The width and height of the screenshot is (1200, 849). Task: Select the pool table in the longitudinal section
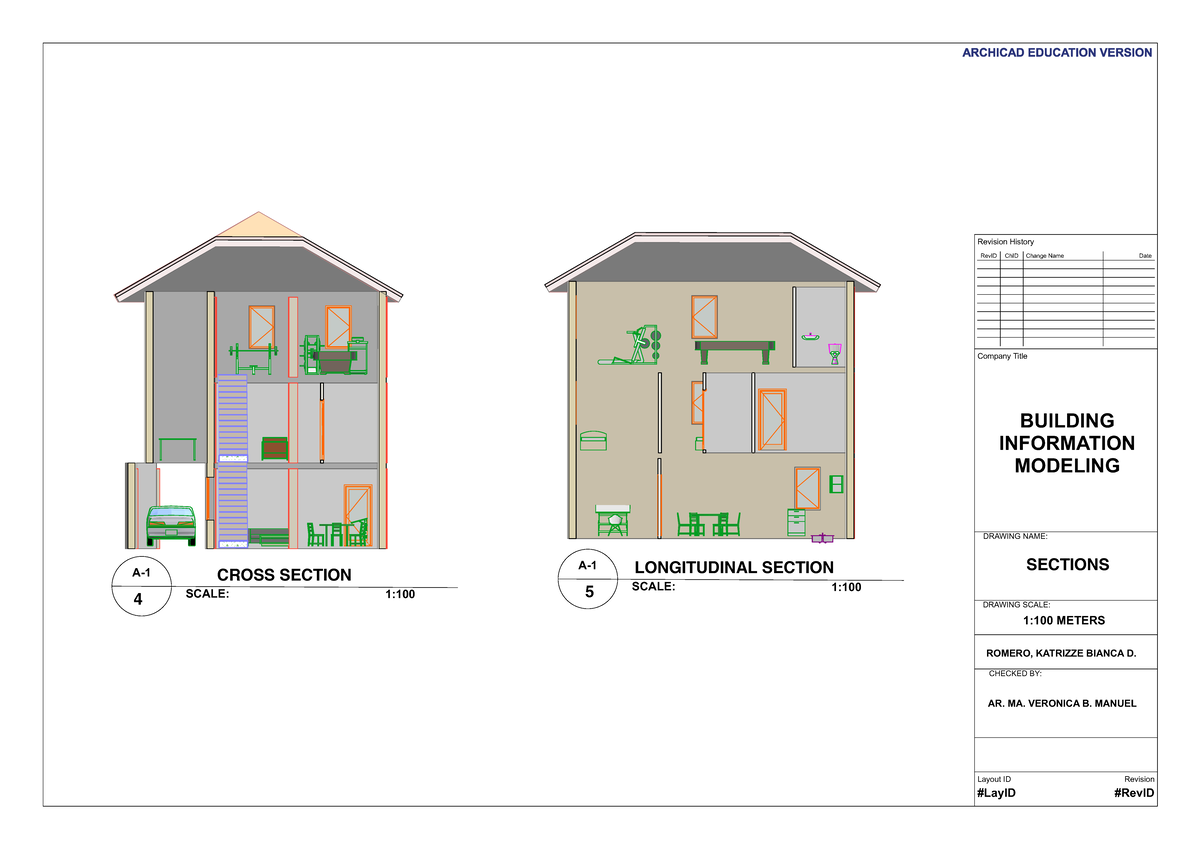coord(735,351)
